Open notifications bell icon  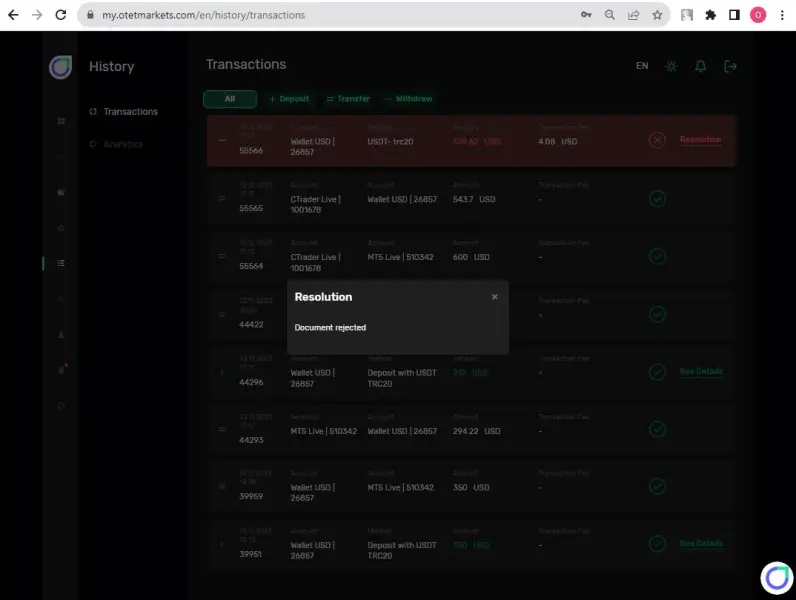(701, 66)
